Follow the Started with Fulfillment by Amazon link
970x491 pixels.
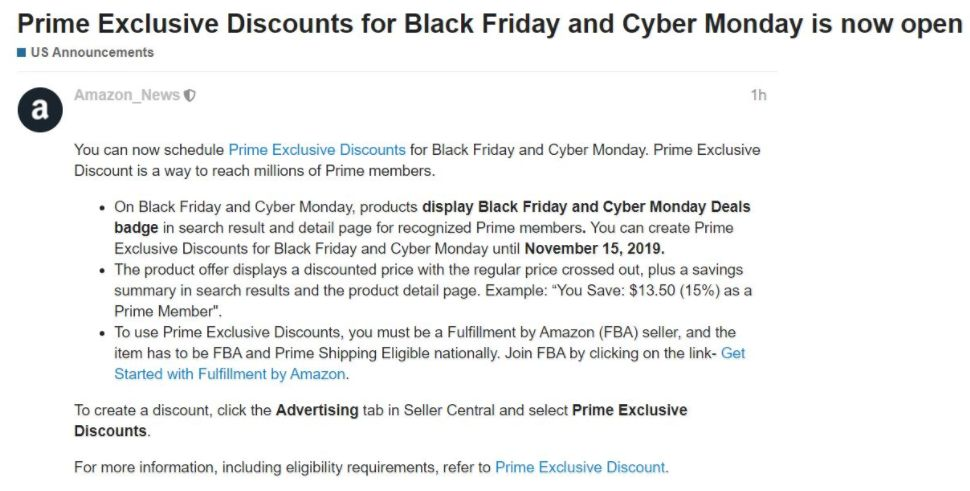(x=230, y=374)
